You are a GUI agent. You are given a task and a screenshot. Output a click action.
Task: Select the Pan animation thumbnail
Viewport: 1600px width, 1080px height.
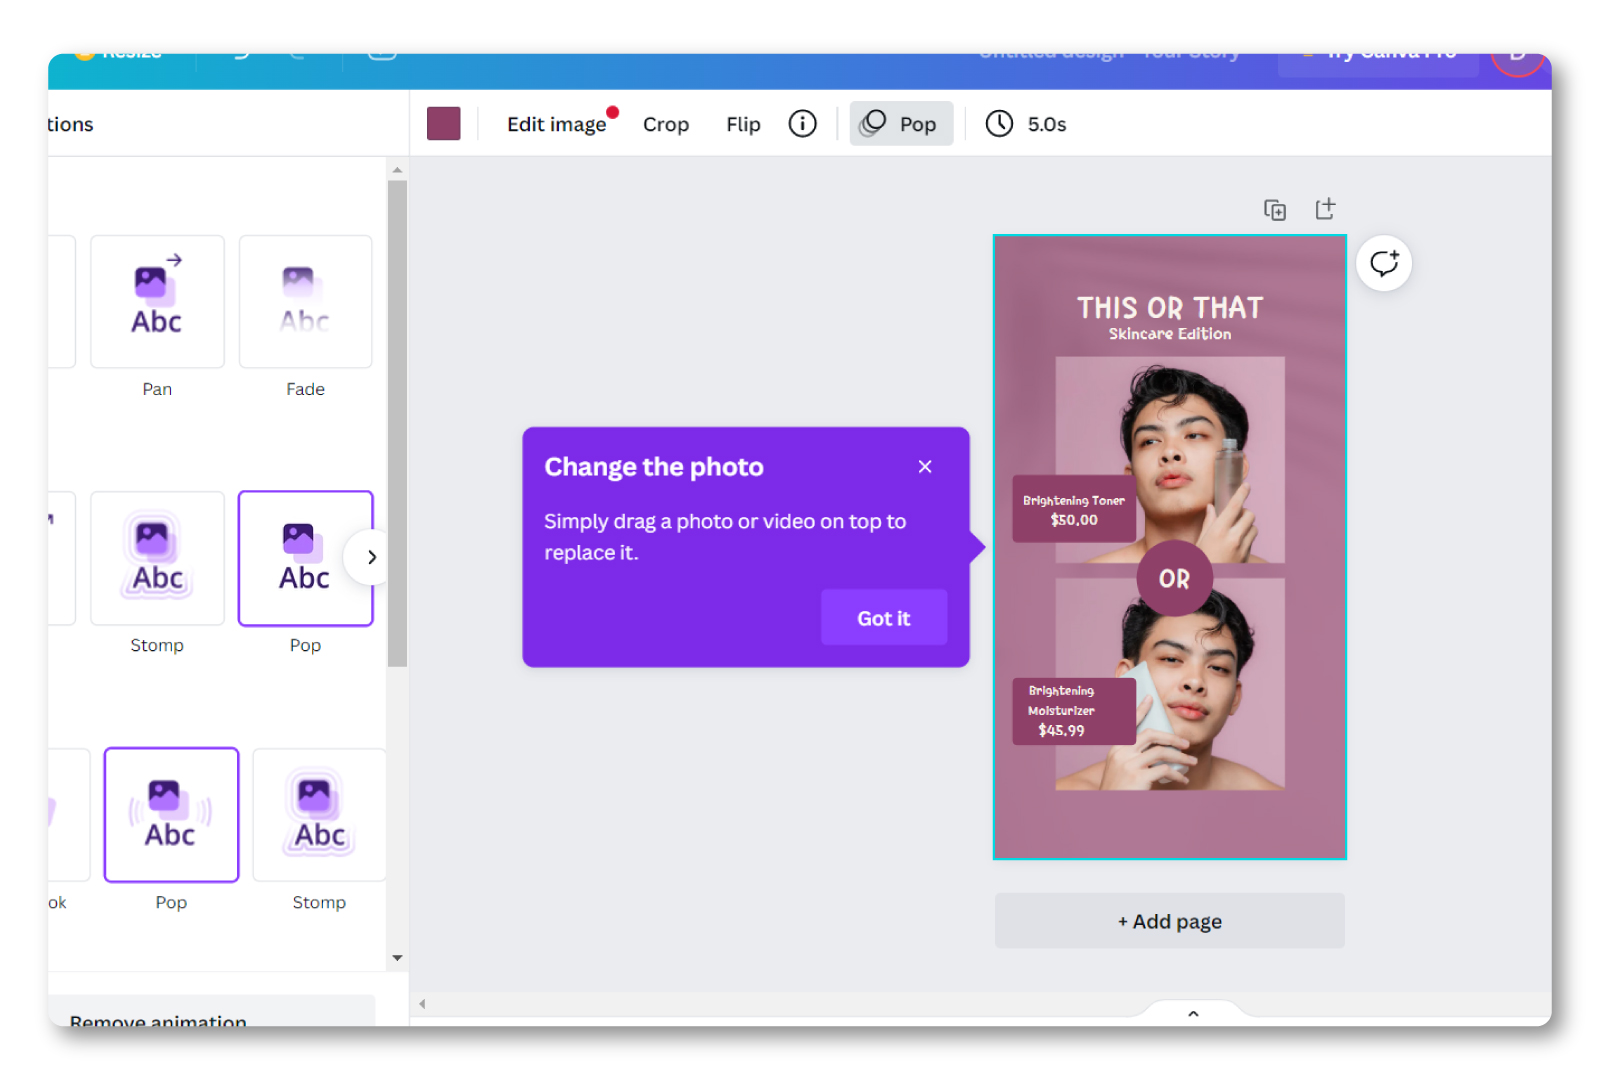(x=157, y=301)
